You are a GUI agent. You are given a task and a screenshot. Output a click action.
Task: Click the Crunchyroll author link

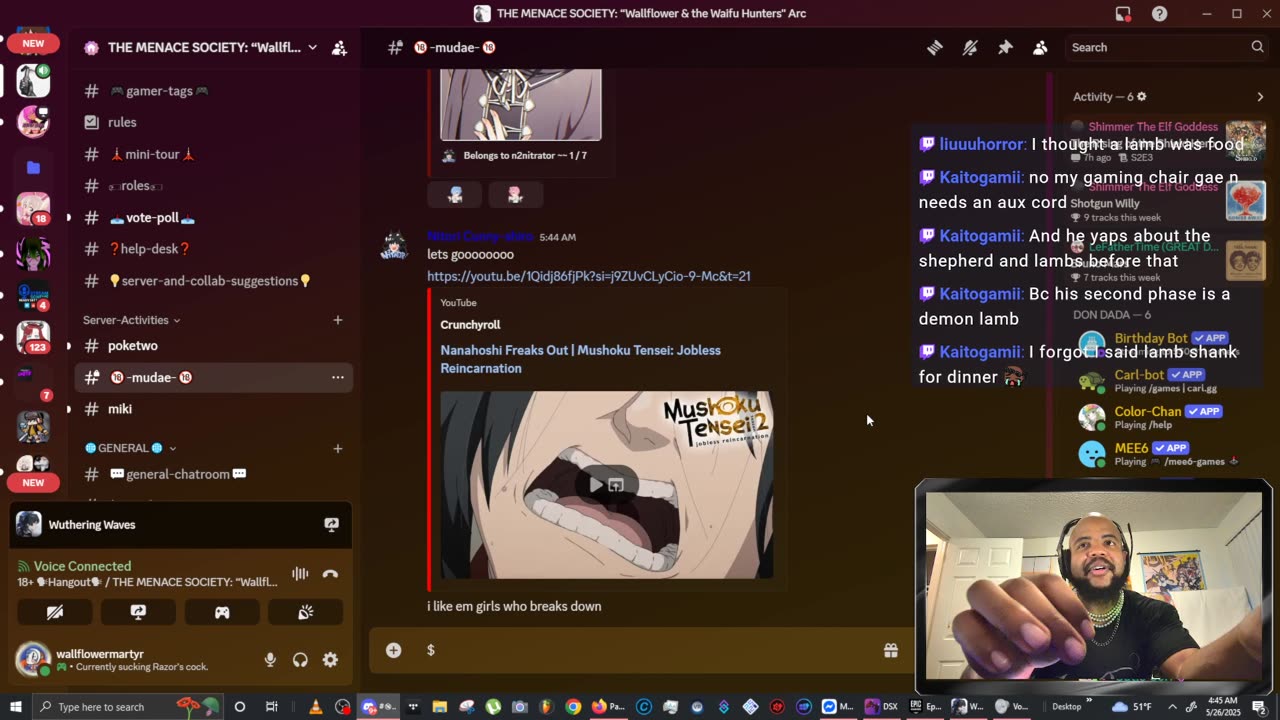(470, 325)
